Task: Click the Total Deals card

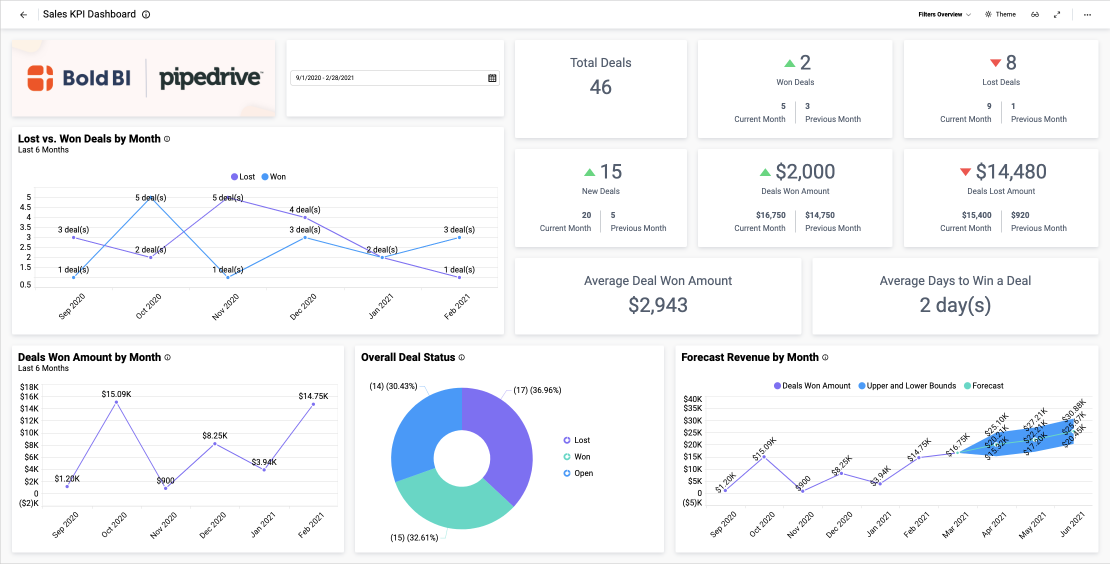Action: 600,89
